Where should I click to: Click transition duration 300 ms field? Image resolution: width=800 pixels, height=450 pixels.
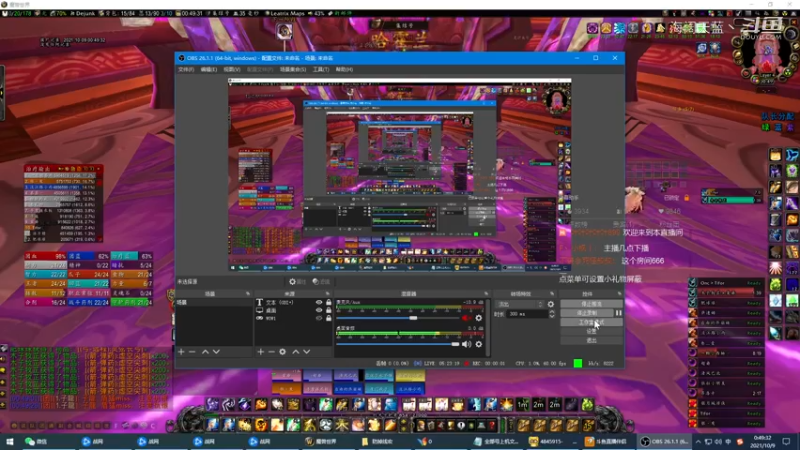click(527, 314)
